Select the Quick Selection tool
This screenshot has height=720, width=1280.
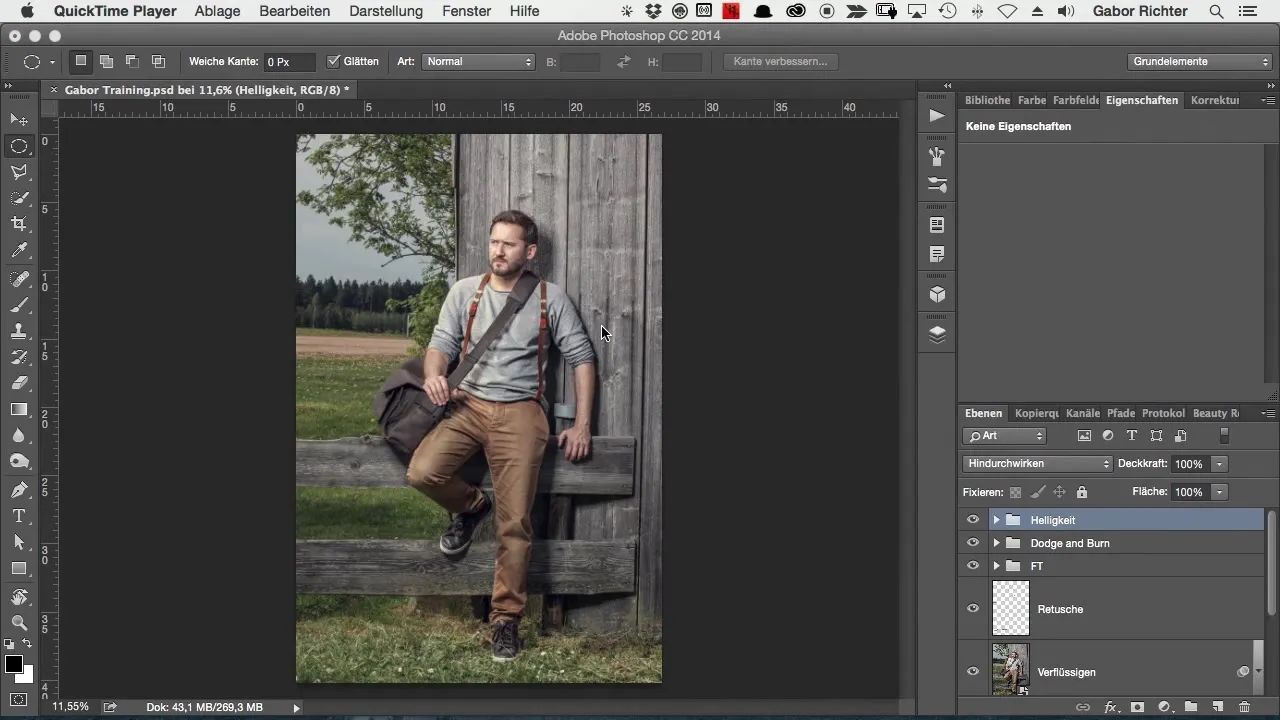click(x=19, y=198)
